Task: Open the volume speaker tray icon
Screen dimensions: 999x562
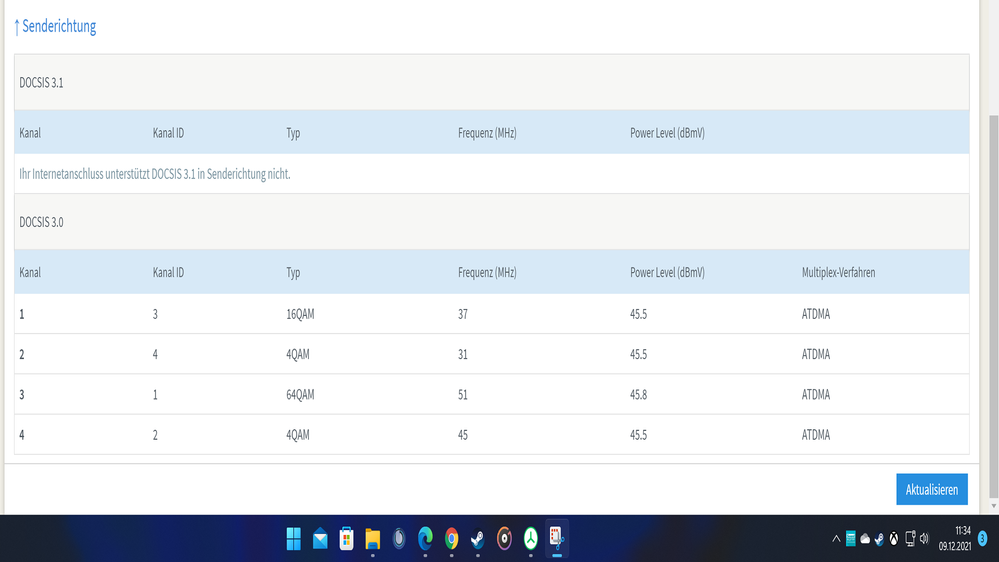Action: click(924, 539)
